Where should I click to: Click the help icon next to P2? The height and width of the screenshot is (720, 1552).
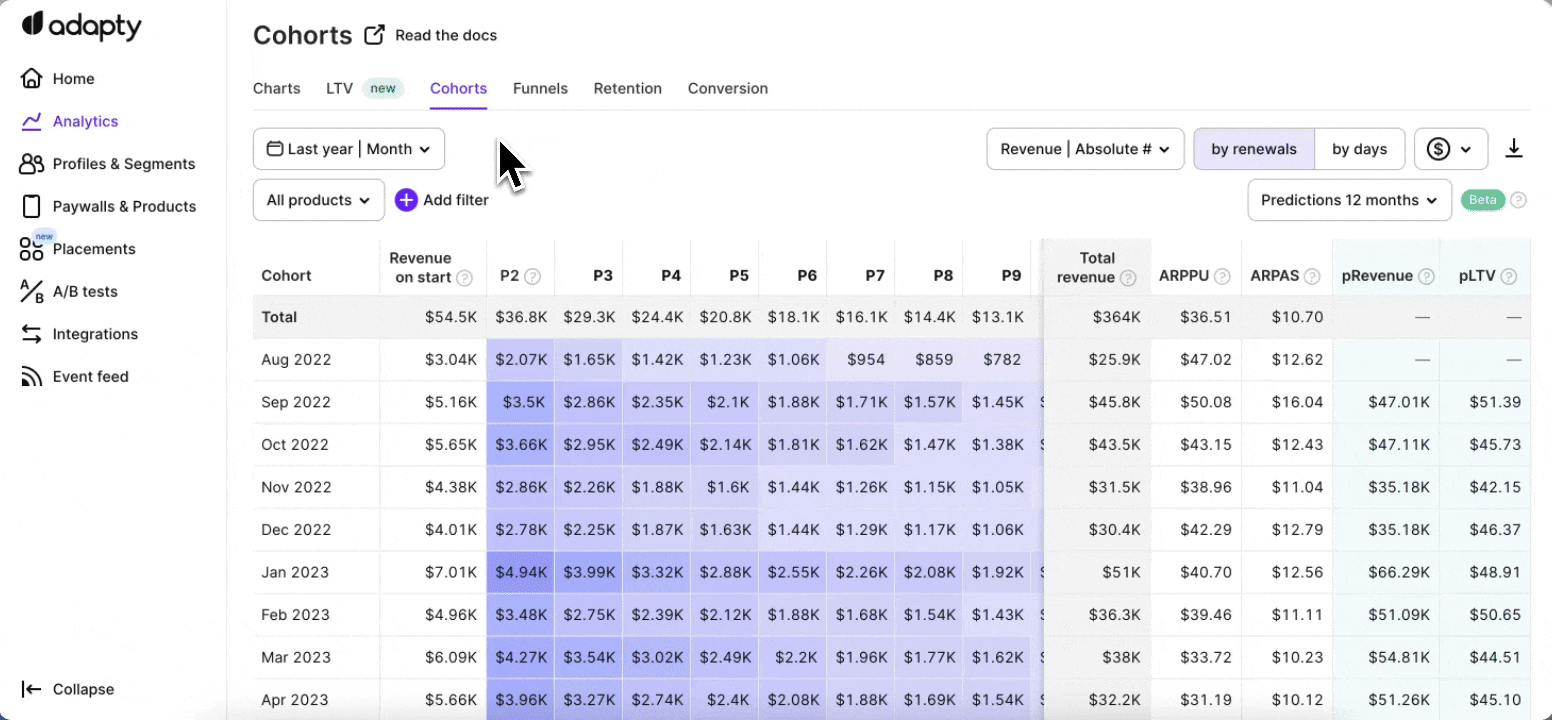tap(533, 276)
